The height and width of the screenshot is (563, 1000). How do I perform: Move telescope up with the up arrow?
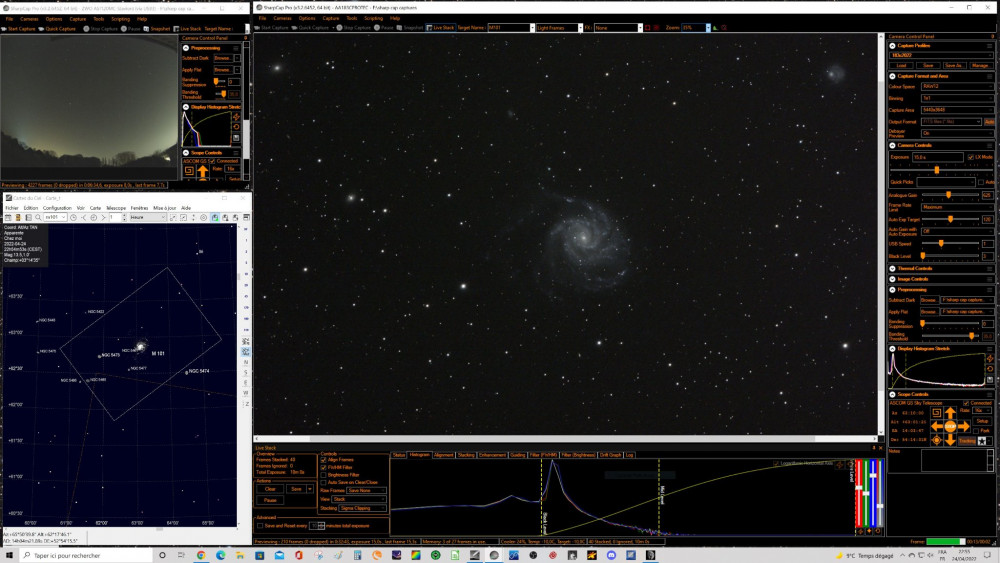point(950,413)
